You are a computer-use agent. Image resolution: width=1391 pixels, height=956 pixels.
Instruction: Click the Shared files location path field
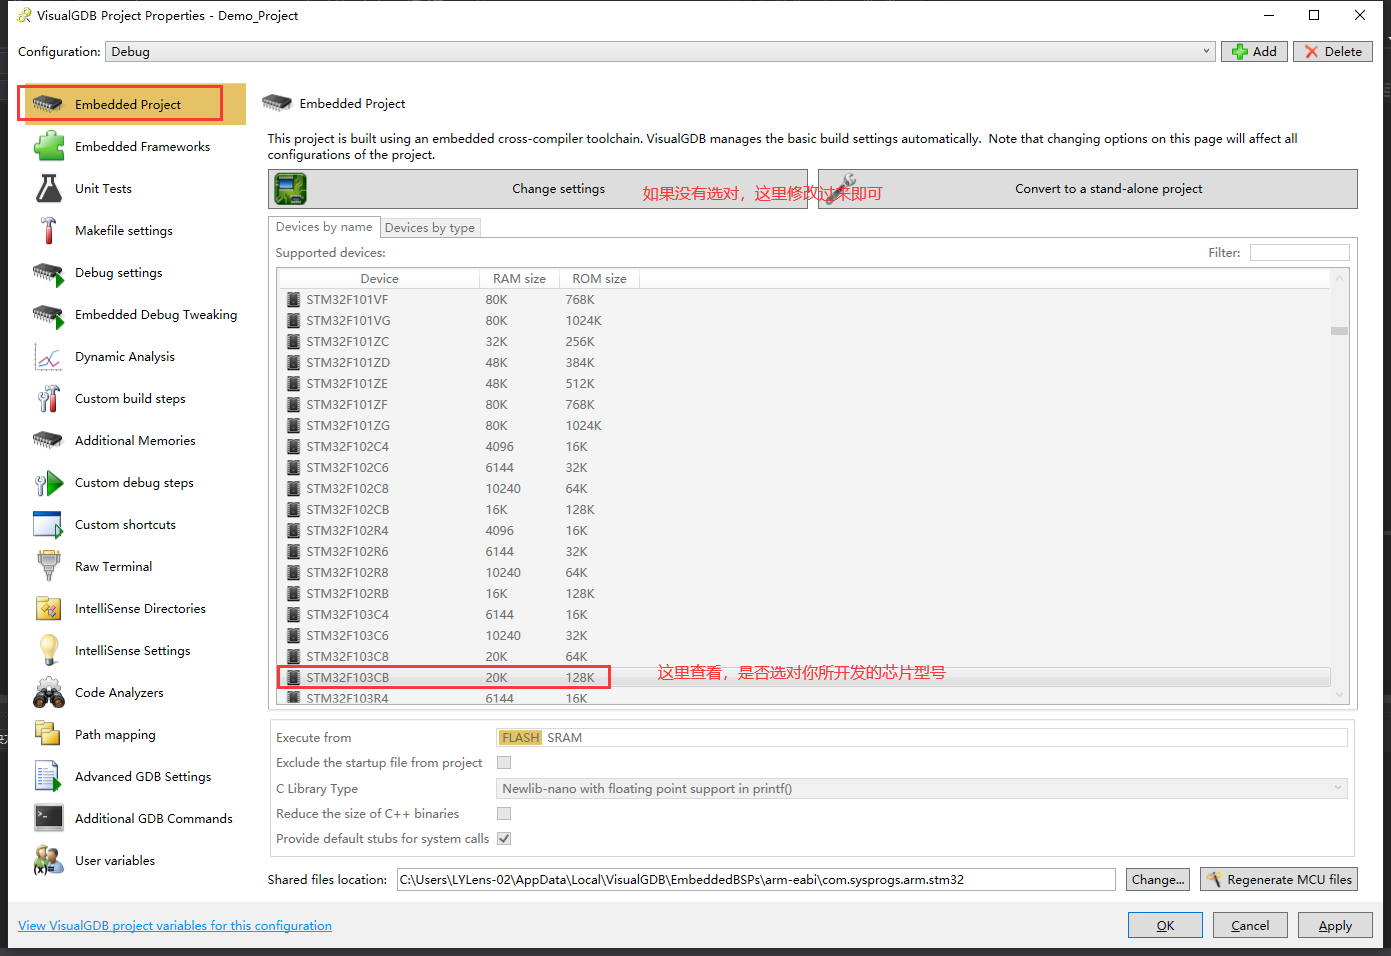point(756,880)
